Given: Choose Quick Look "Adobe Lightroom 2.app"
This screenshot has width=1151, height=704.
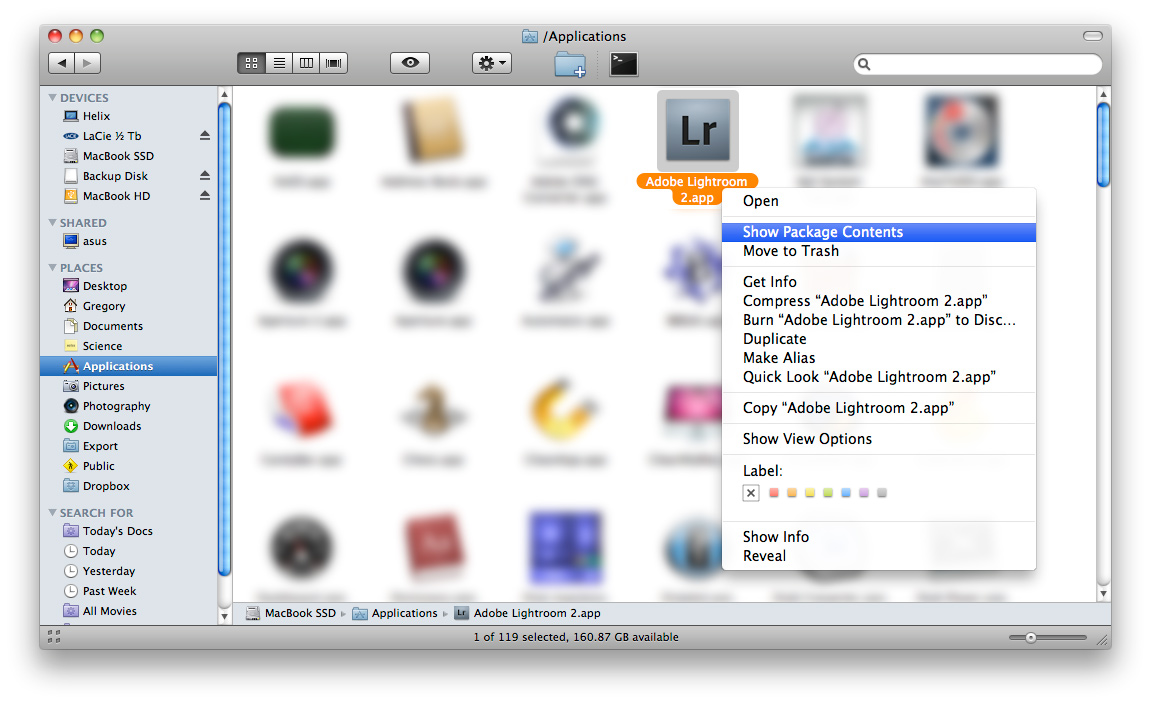Looking at the screenshot, I should coord(879,377).
